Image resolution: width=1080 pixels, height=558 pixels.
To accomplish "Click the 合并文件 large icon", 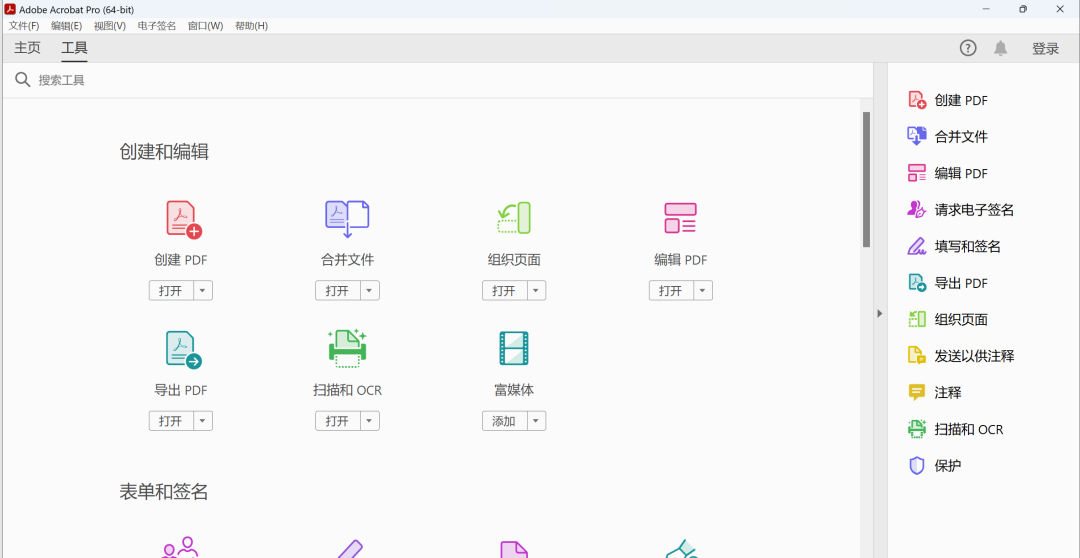I will (x=347, y=220).
